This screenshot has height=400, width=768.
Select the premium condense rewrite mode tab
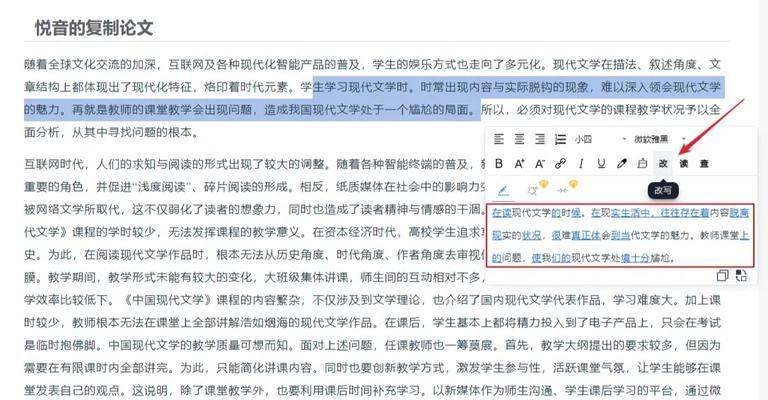point(567,188)
